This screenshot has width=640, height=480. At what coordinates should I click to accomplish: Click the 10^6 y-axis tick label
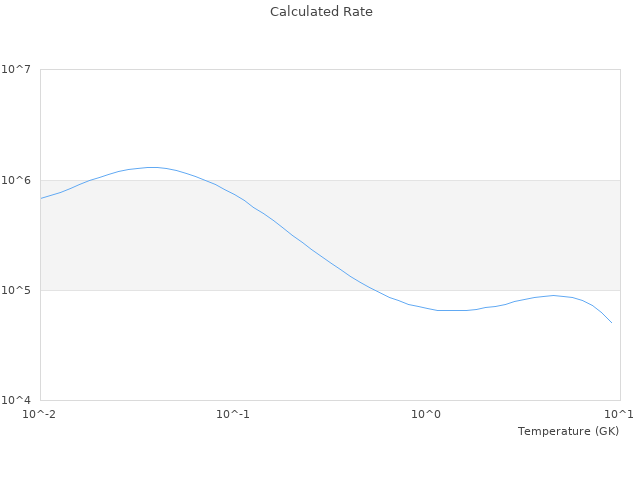[20, 180]
